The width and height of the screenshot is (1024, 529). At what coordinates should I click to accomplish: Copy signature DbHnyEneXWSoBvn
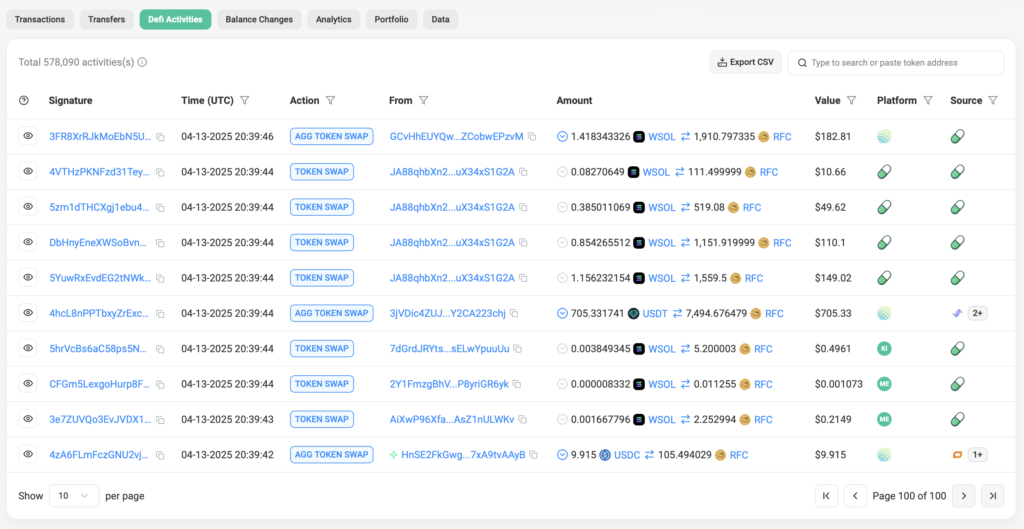tap(160, 243)
